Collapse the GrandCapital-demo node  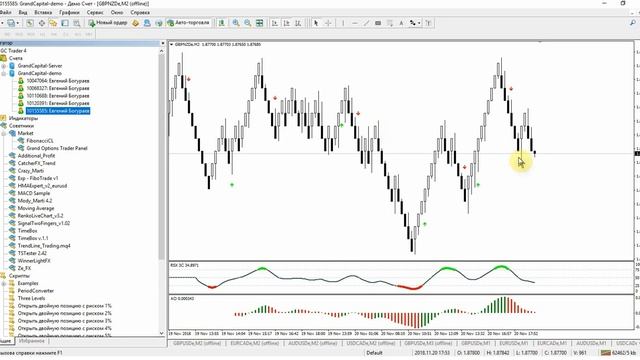point(4,73)
